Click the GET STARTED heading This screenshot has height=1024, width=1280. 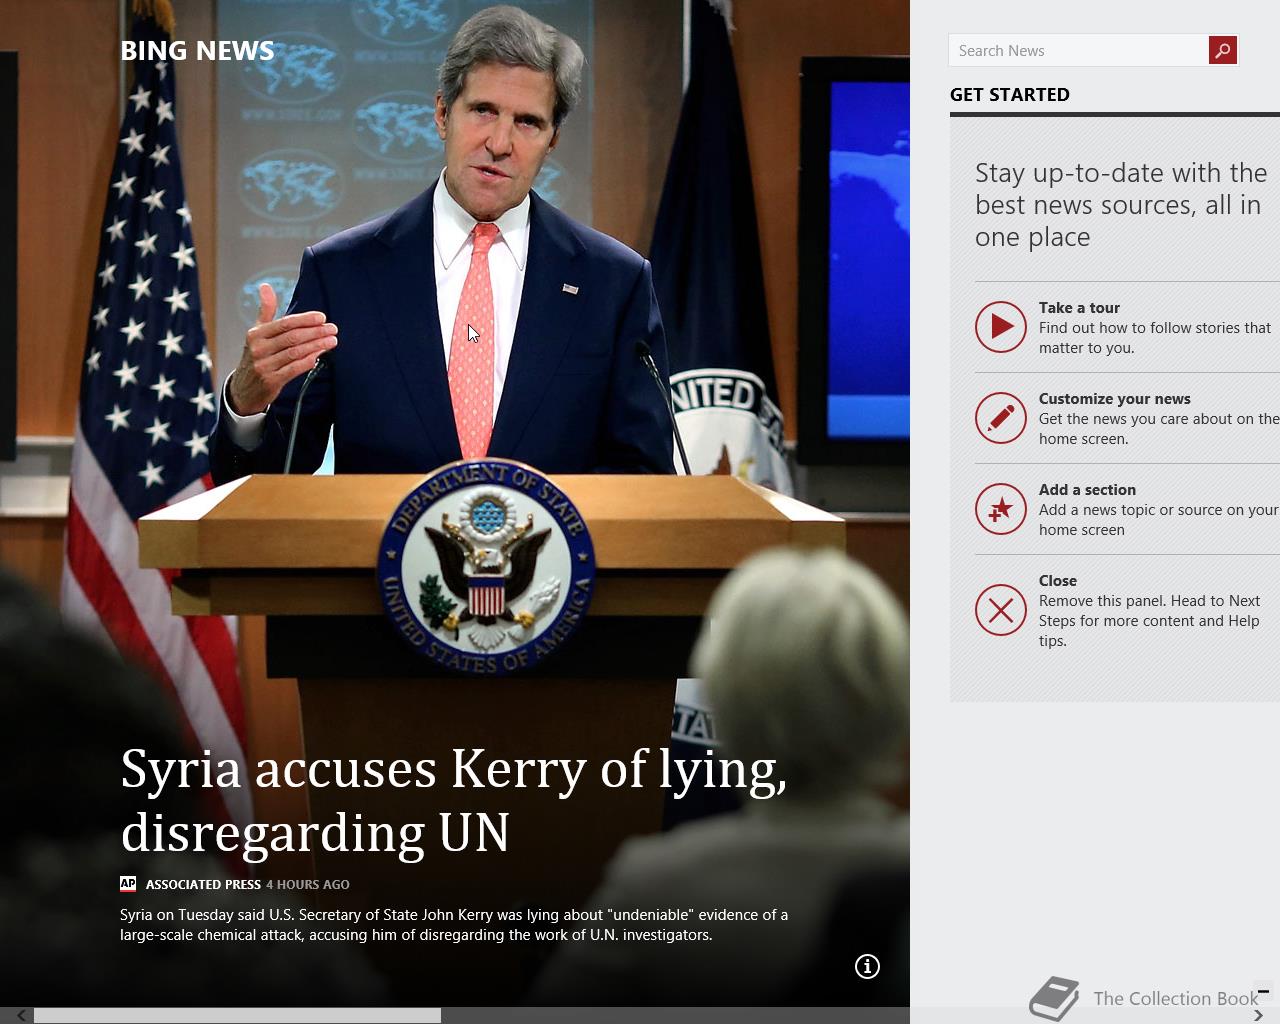[x=1010, y=95]
